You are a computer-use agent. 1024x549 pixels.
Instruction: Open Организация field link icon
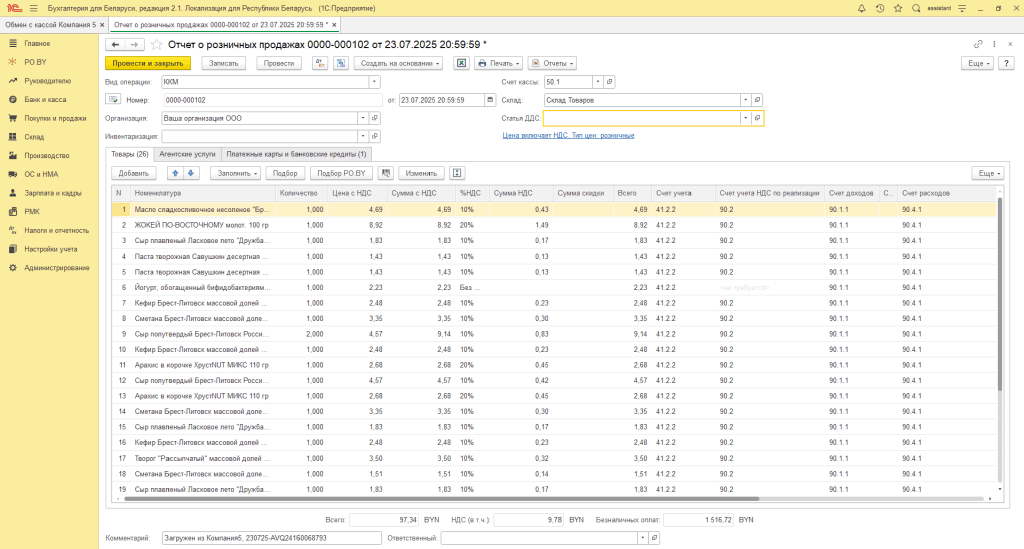375,118
